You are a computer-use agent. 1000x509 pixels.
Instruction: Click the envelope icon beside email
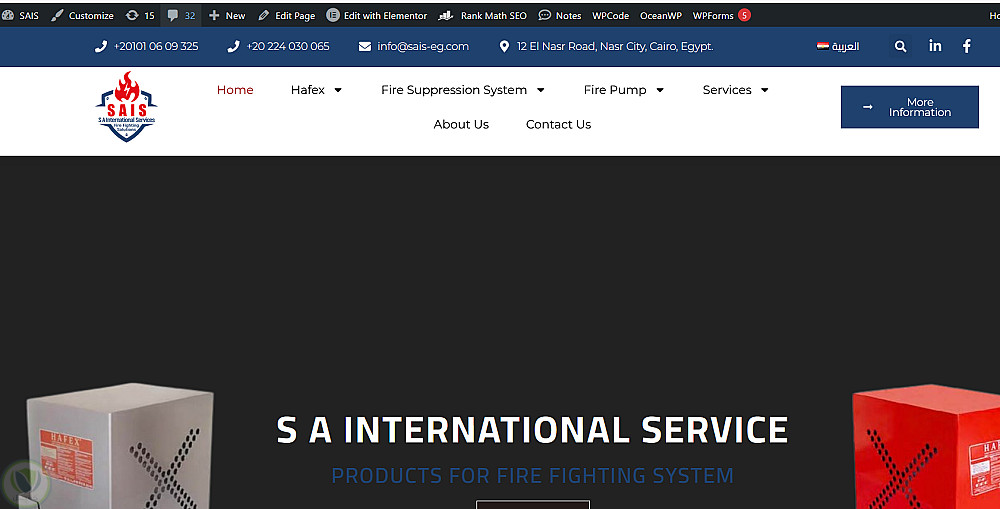coord(365,46)
